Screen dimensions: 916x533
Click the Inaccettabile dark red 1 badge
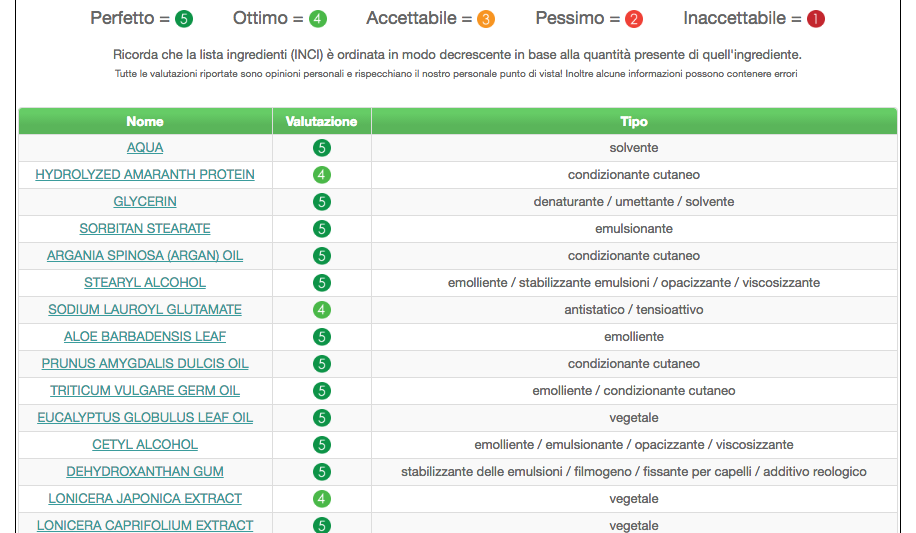(816, 19)
